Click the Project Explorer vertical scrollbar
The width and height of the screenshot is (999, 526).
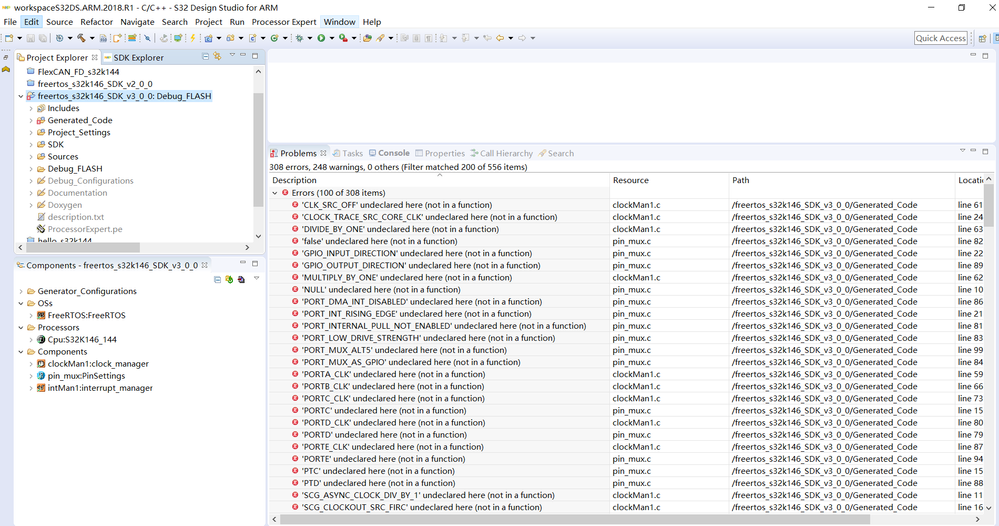(x=258, y=150)
